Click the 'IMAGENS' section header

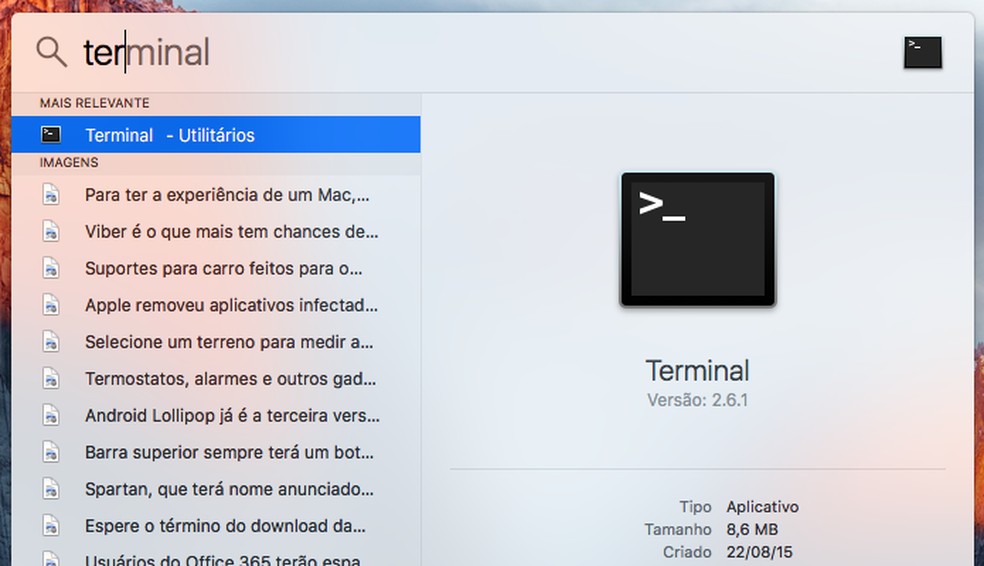coord(69,163)
